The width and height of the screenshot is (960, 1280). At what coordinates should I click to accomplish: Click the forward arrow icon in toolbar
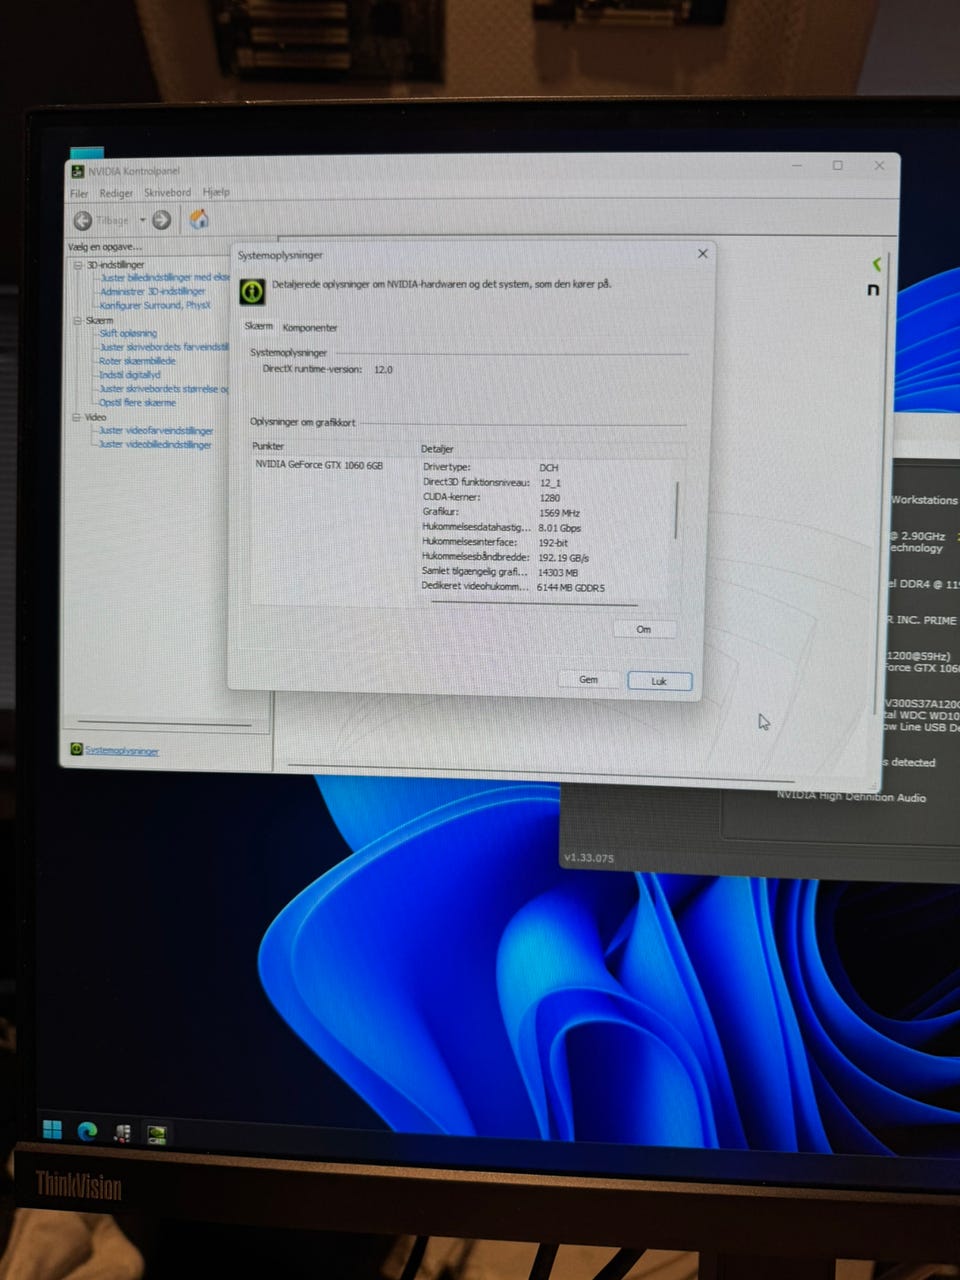(161, 220)
